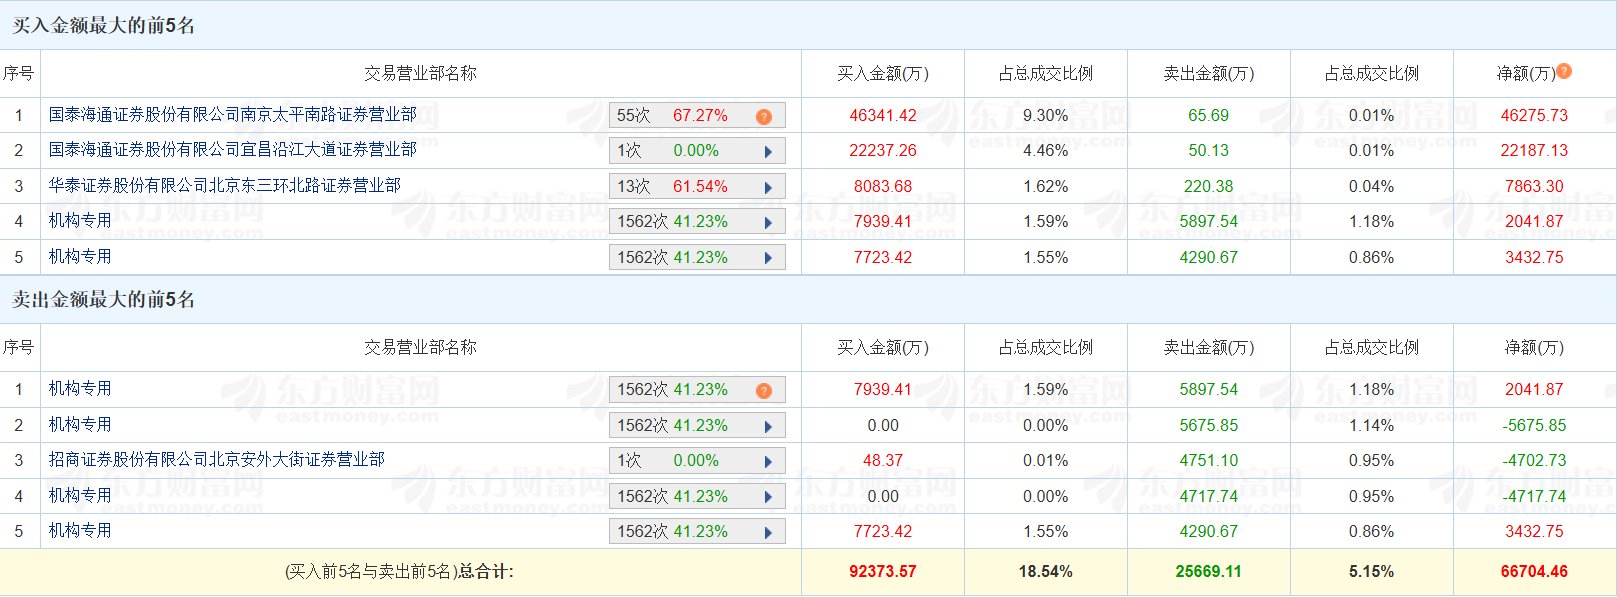Image resolution: width=1617 pixels, height=597 pixels.
Task: Click blue arrow in row with net -4717.74
Action: pos(768,497)
